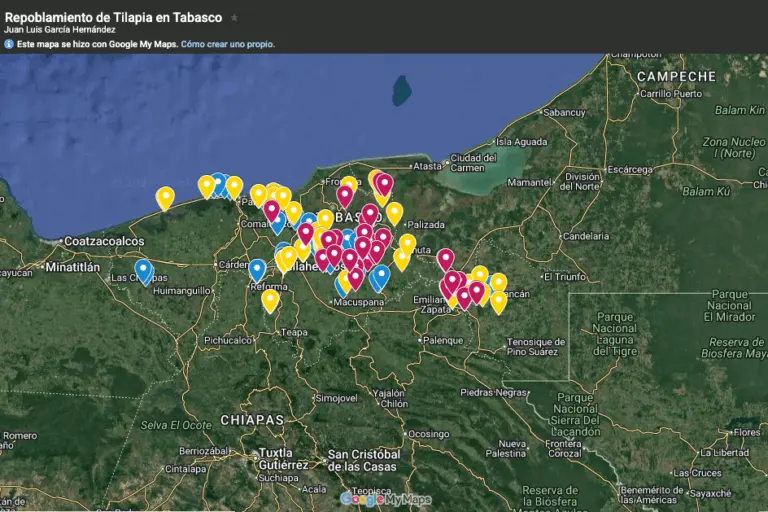Click the blue pin beside Cárdenas

257,269
